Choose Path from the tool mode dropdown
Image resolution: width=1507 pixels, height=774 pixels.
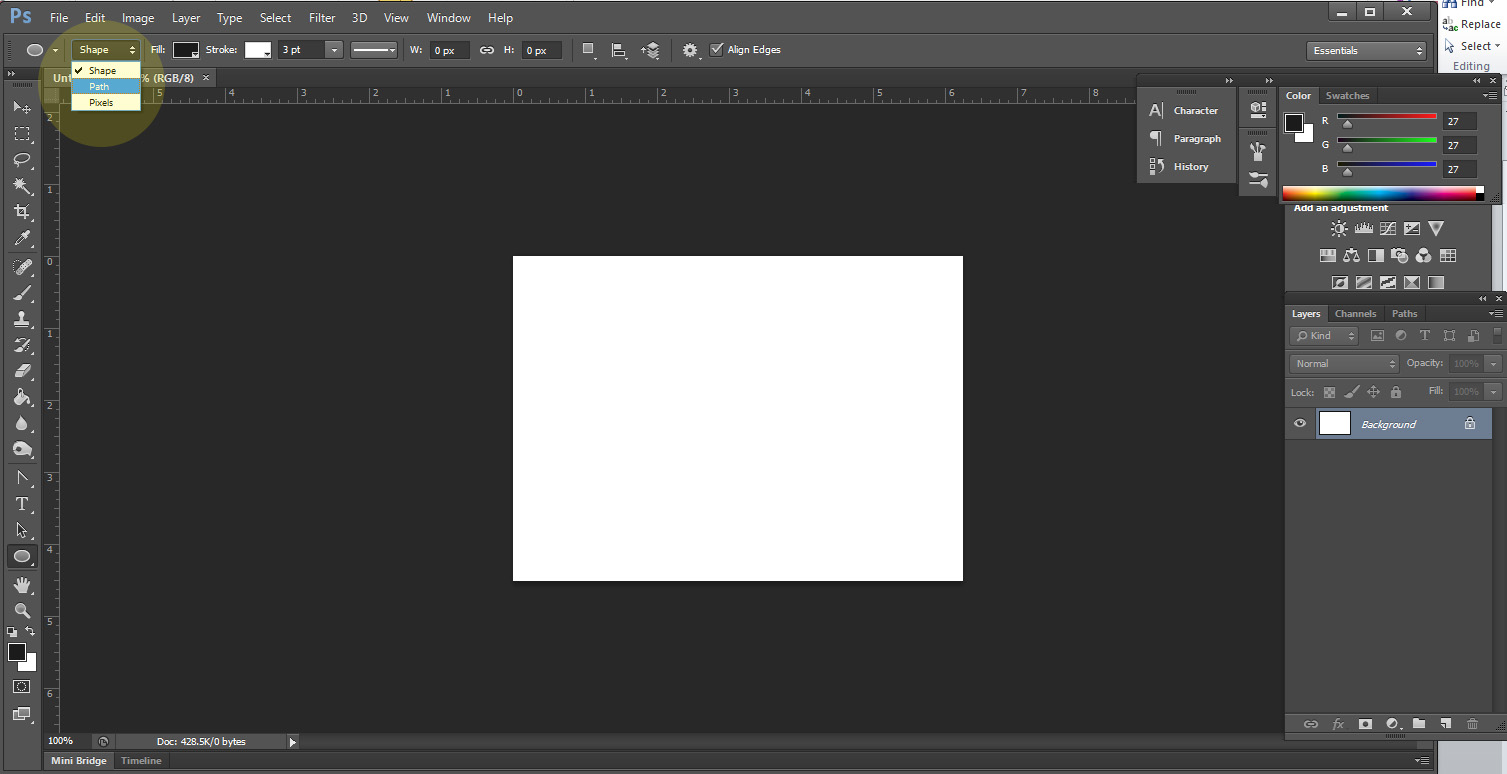point(99,87)
